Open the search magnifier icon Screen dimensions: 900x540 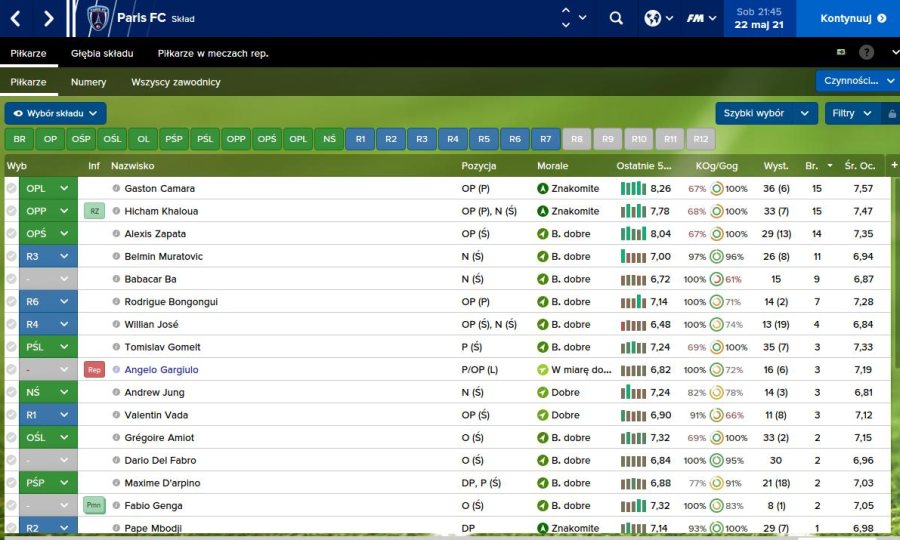pos(616,18)
